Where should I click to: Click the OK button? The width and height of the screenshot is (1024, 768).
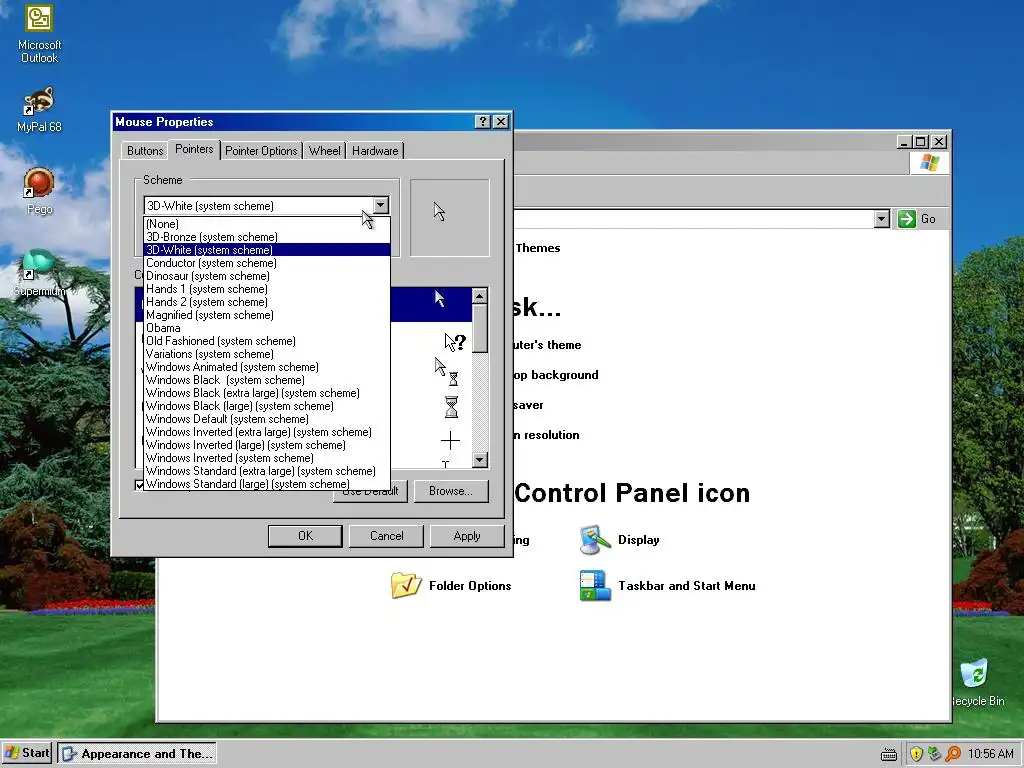305,536
